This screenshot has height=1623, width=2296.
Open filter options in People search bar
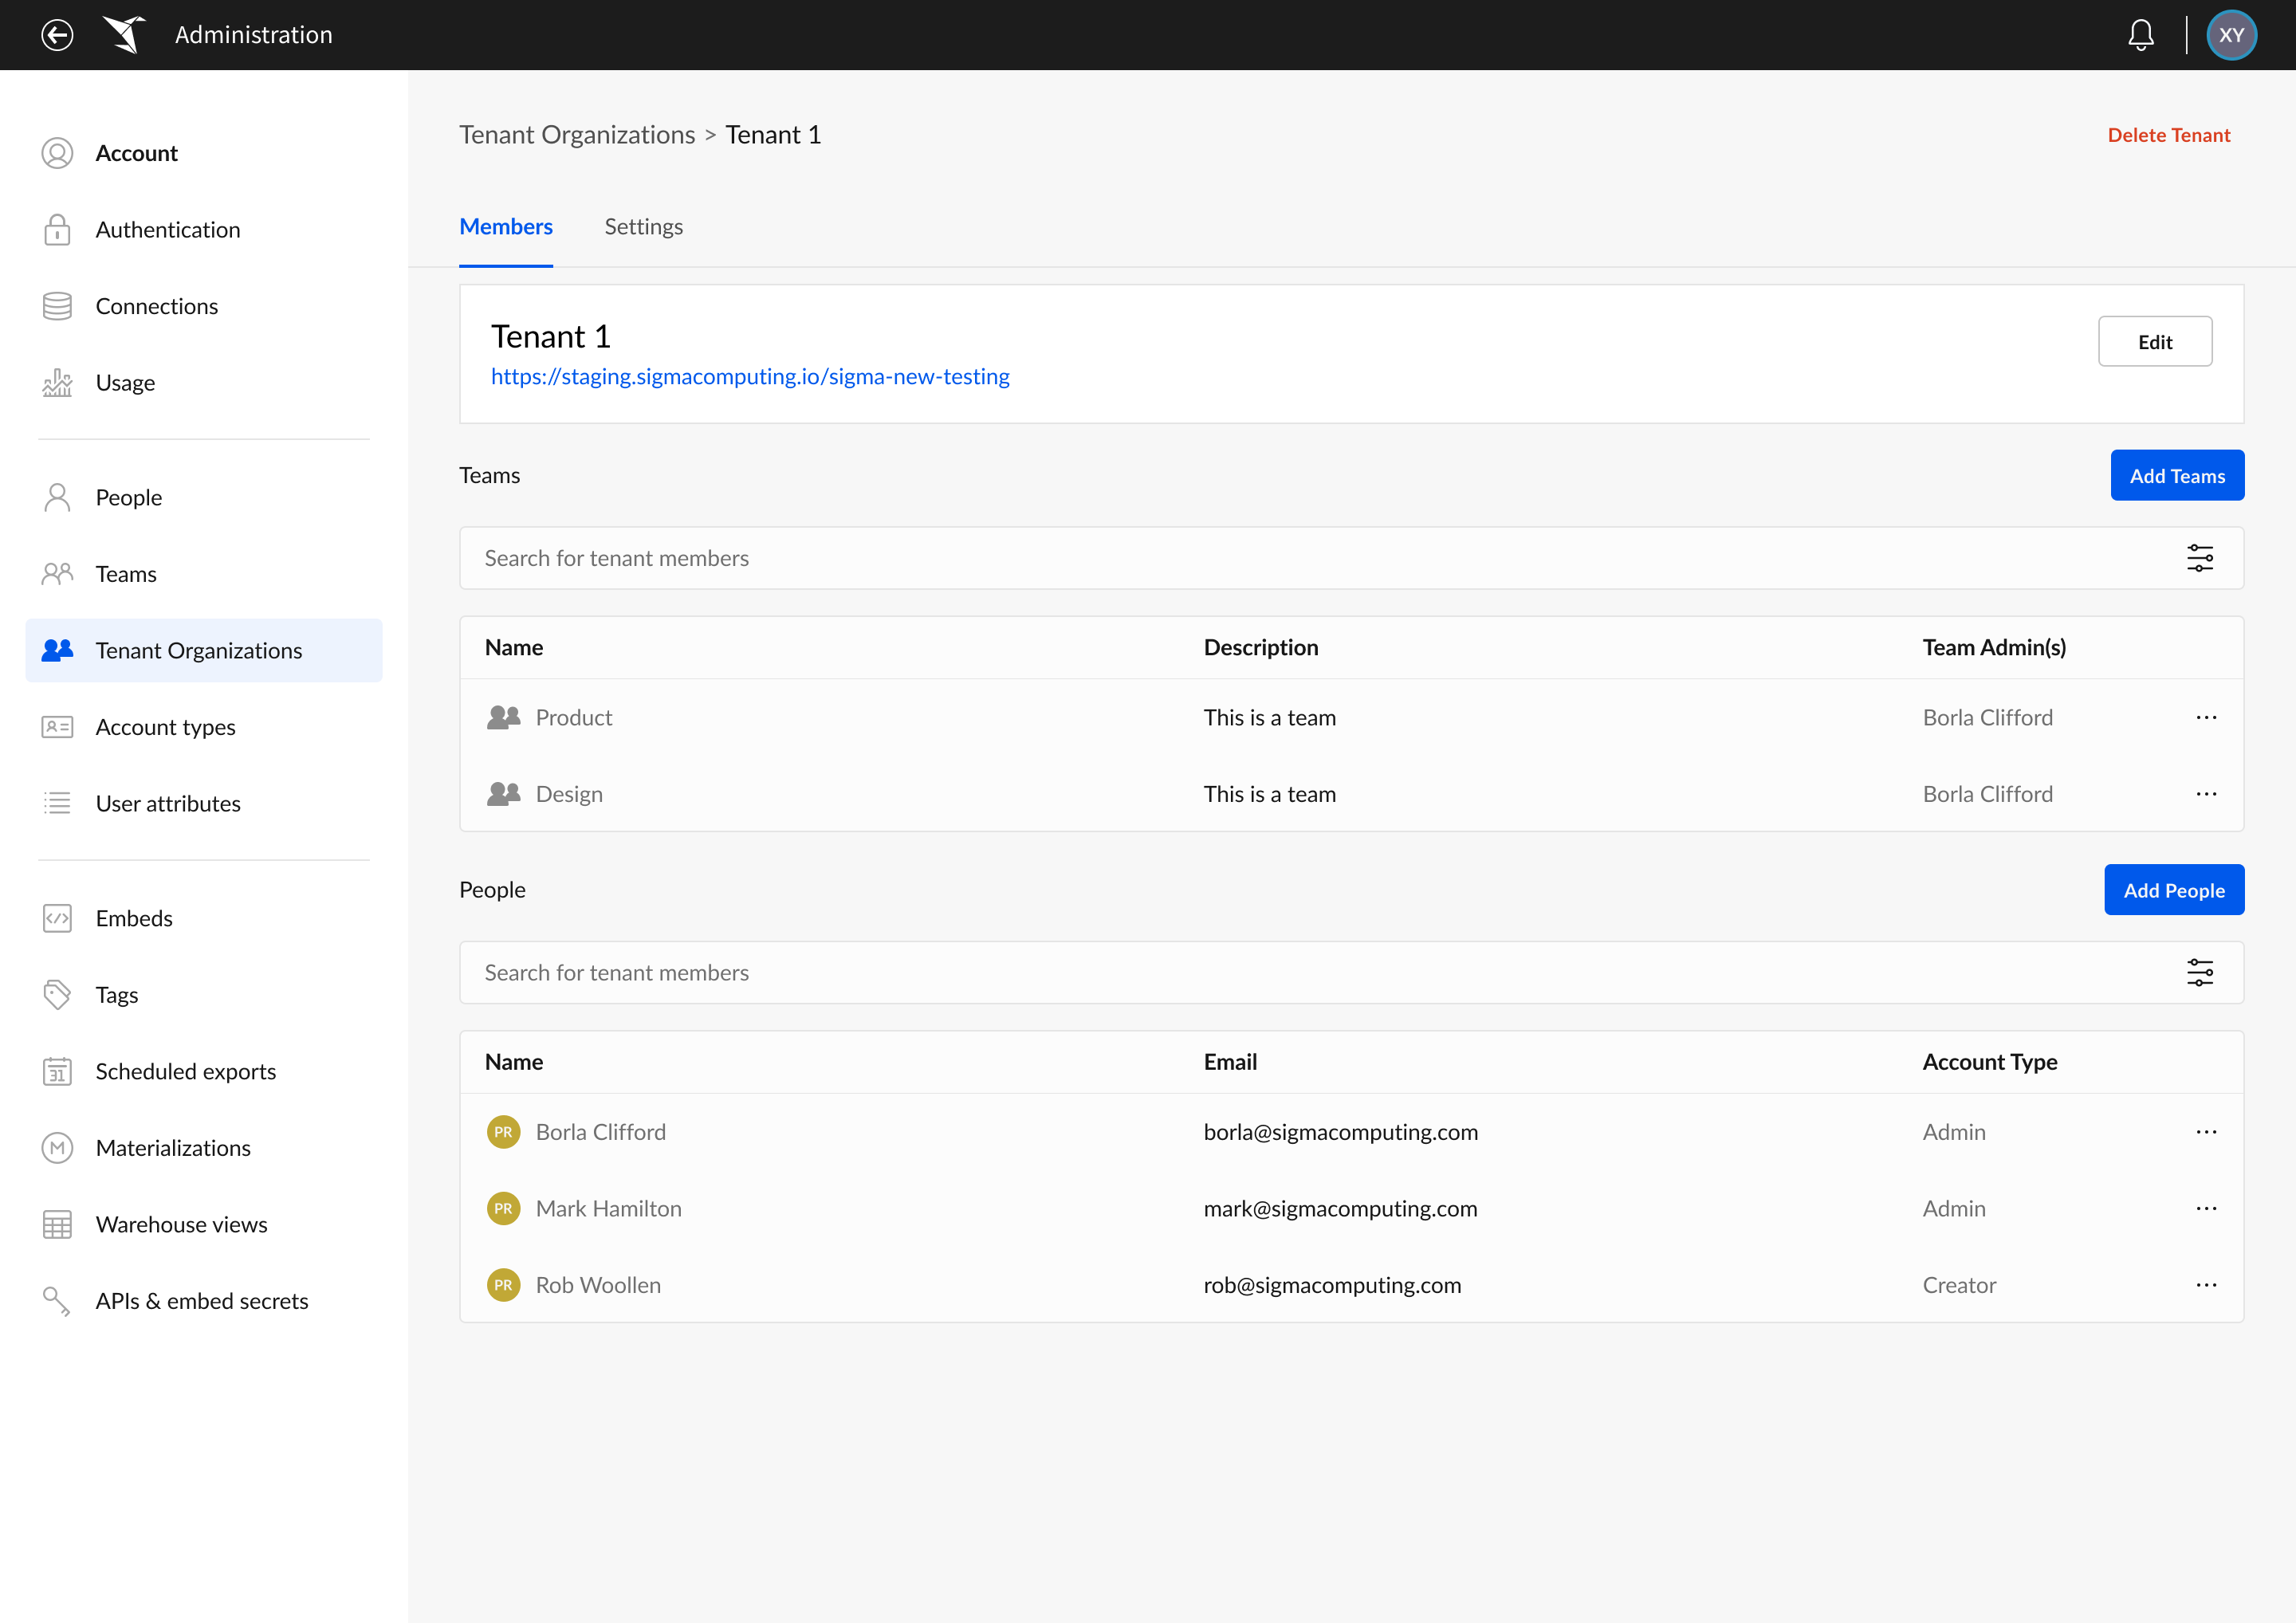tap(2199, 972)
